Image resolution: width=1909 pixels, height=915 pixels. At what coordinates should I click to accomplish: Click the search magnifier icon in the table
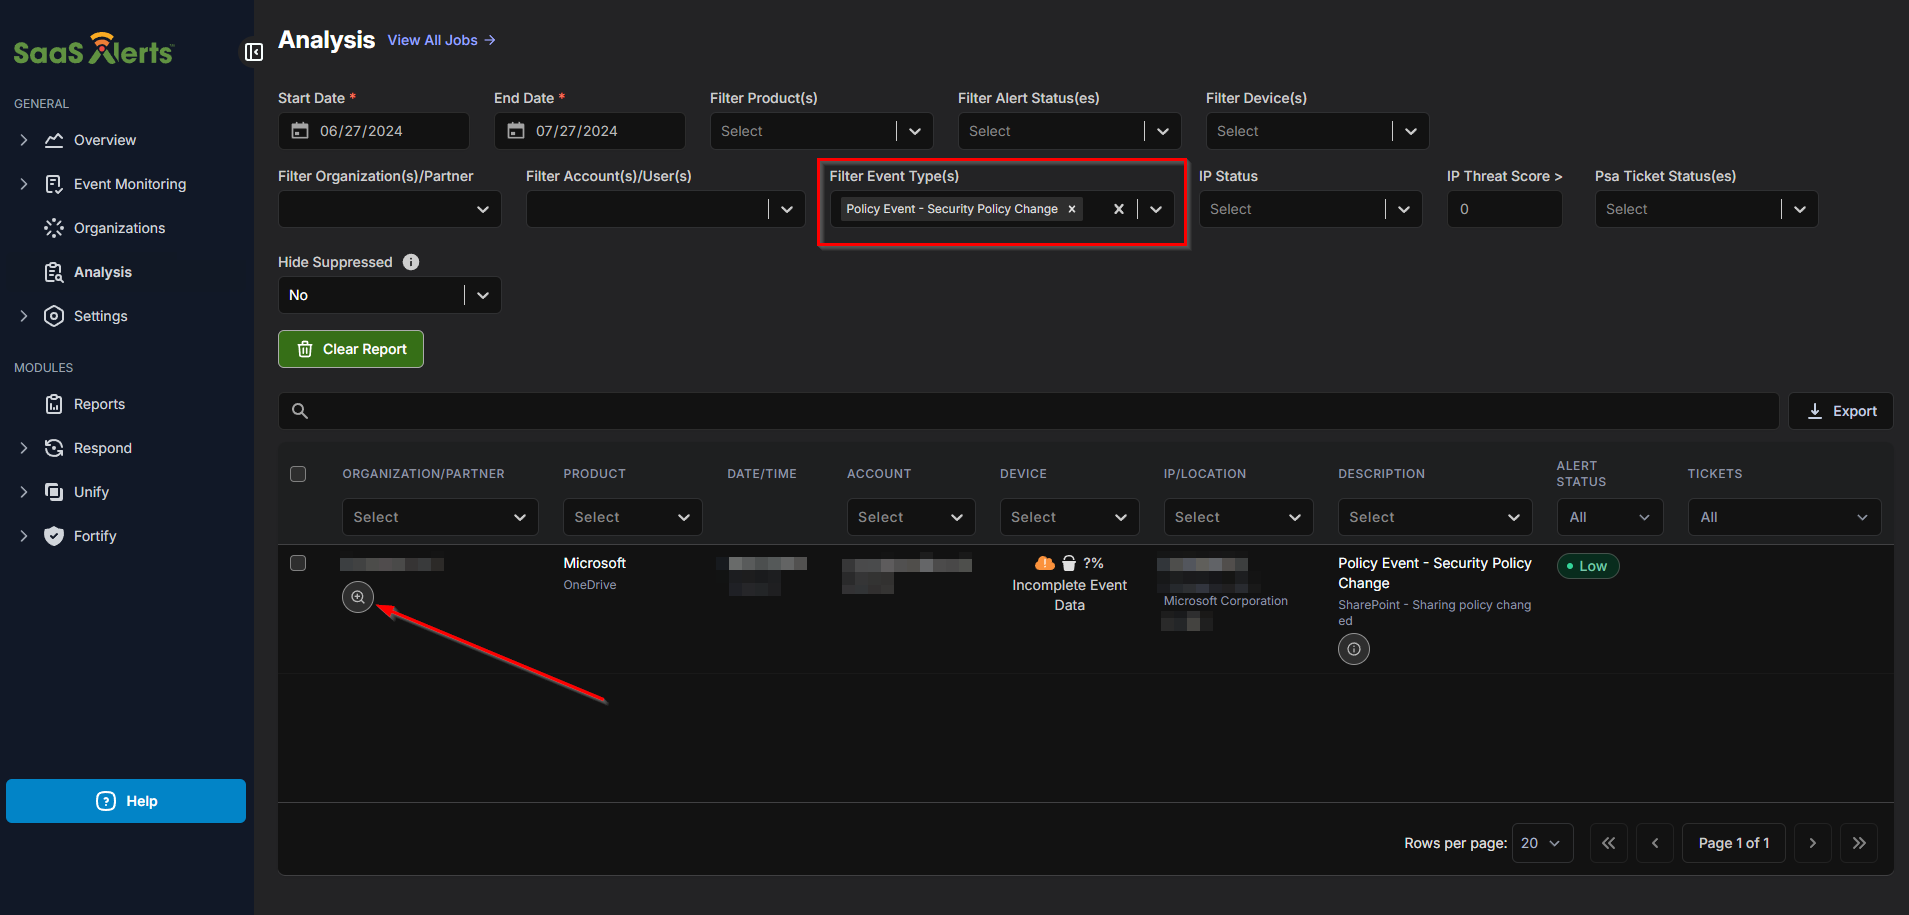coord(300,411)
